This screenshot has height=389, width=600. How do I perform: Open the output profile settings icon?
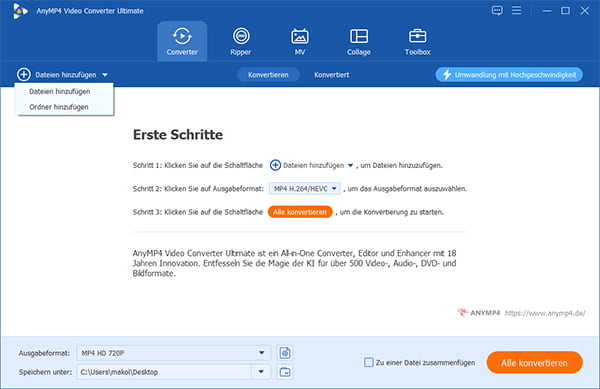pos(285,353)
